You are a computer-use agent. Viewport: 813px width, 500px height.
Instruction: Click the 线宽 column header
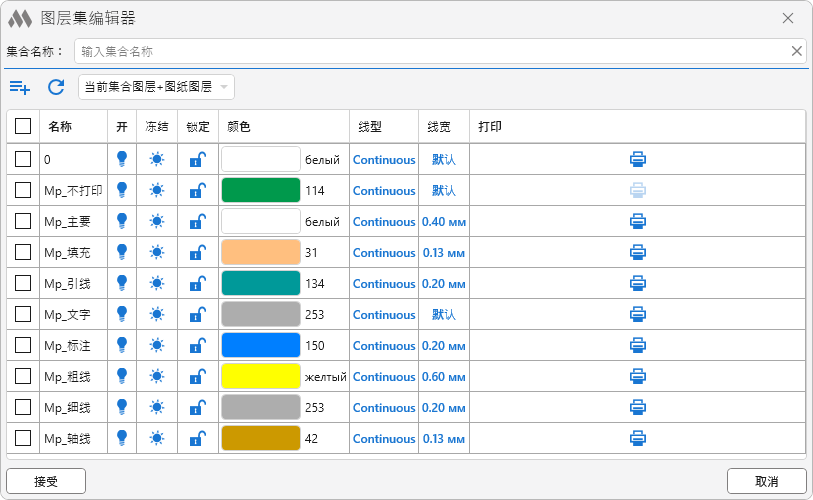pos(439,127)
